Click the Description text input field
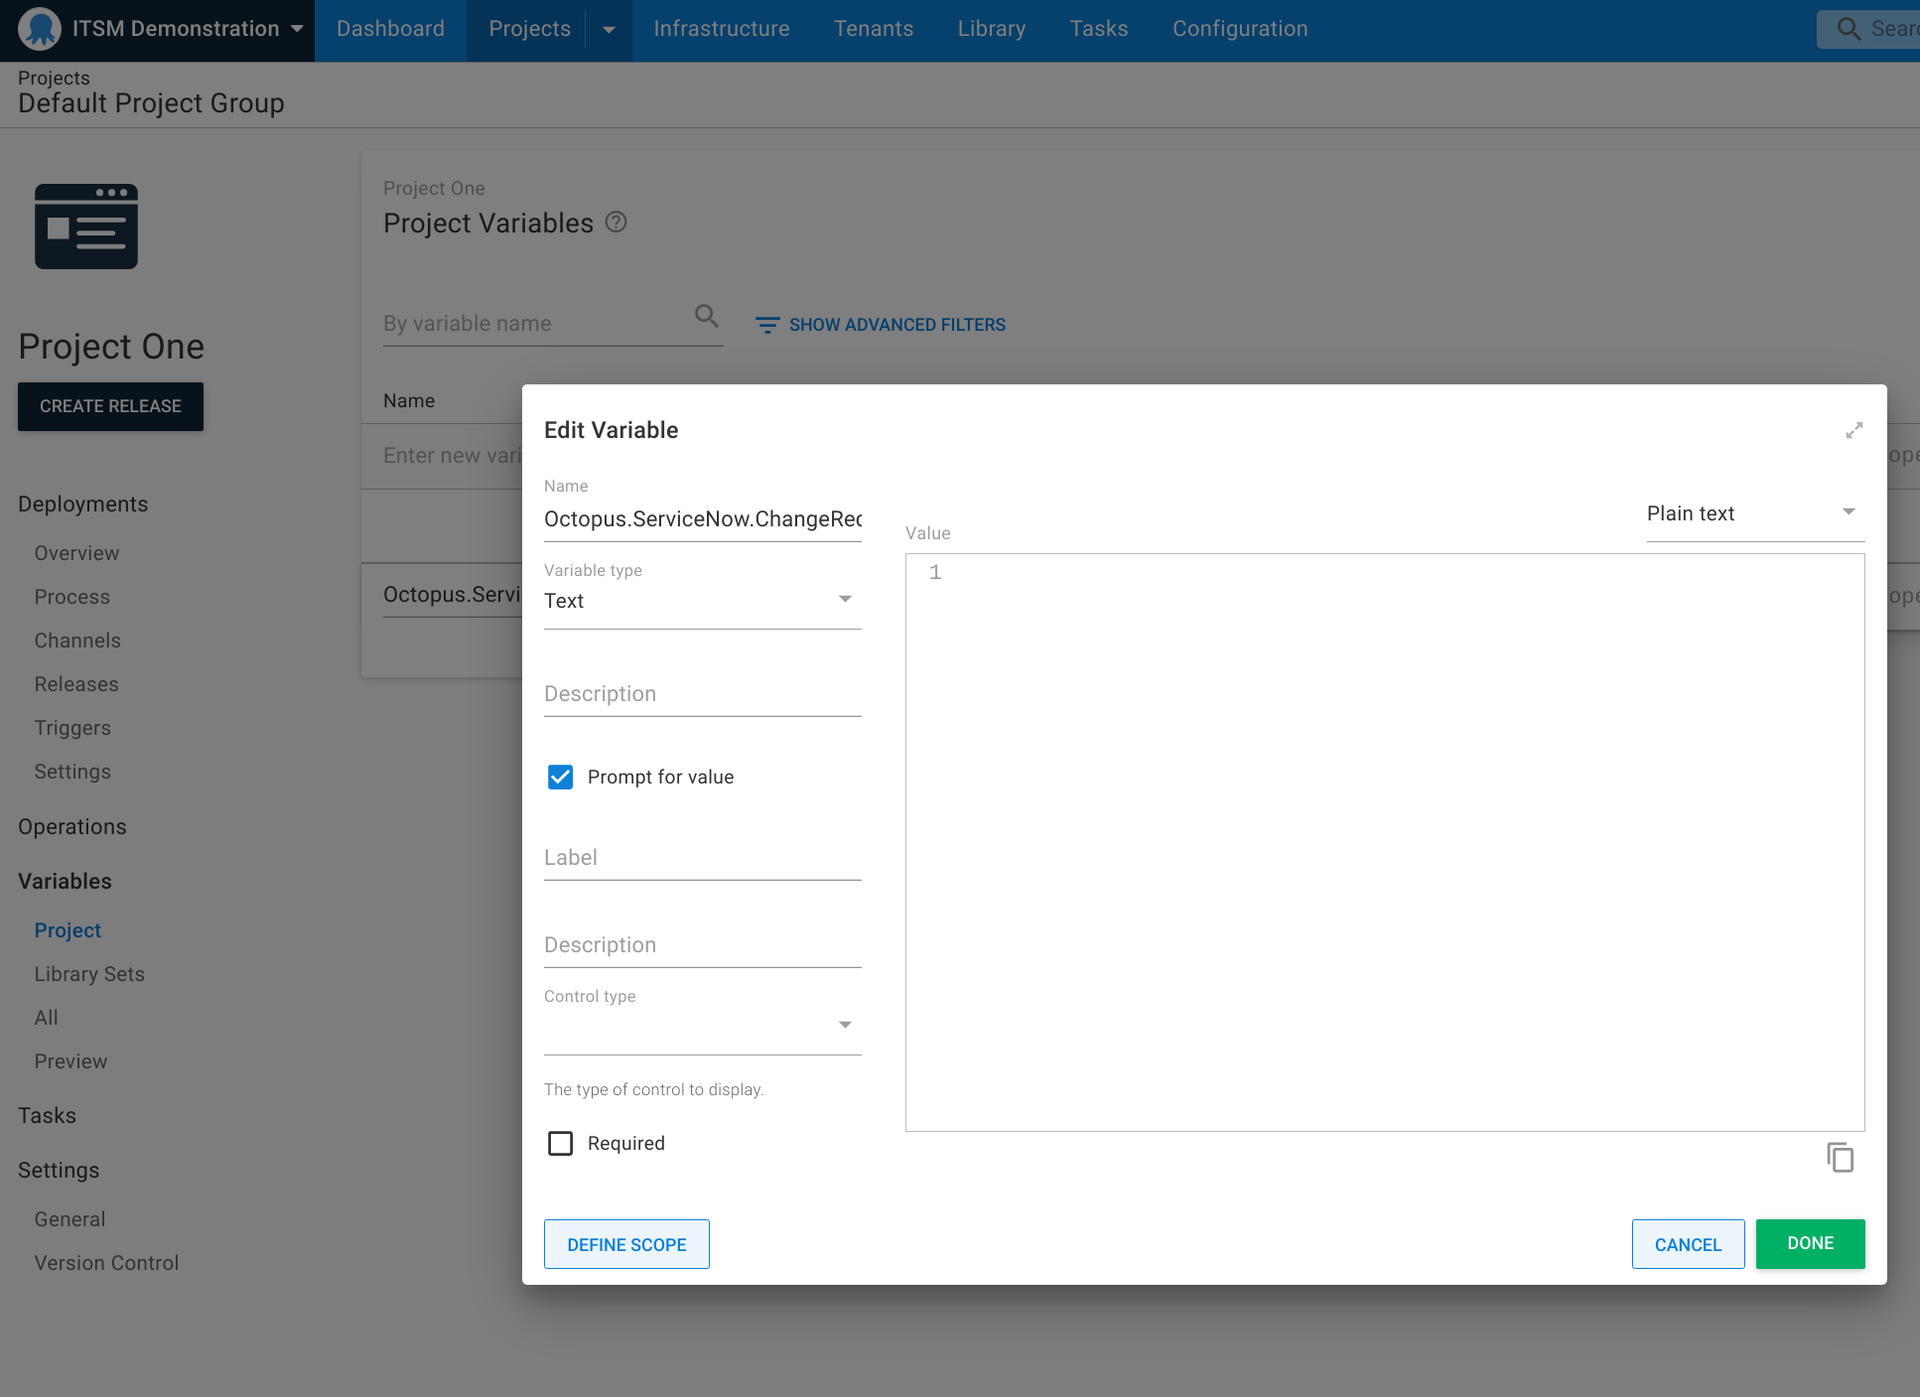This screenshot has width=1920, height=1397. tap(702, 693)
